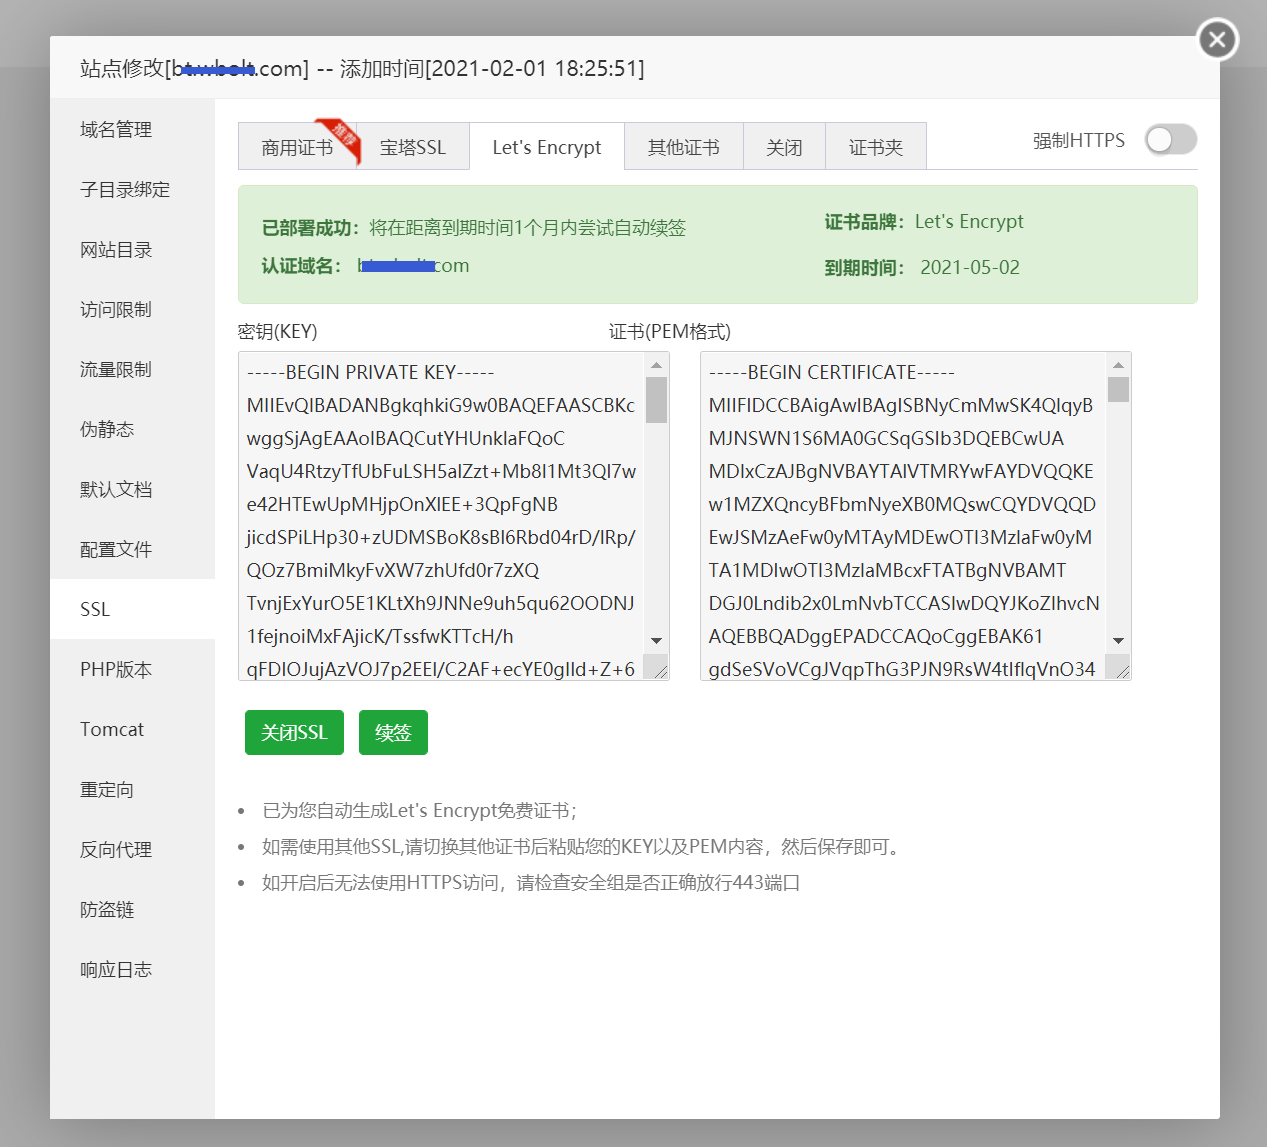Open the 证书夹 tab

coord(875,146)
